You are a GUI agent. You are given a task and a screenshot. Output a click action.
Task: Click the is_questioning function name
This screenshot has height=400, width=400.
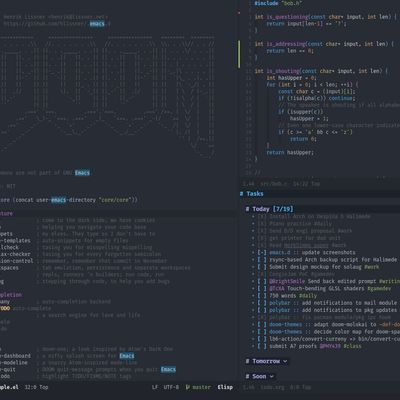click(x=287, y=17)
